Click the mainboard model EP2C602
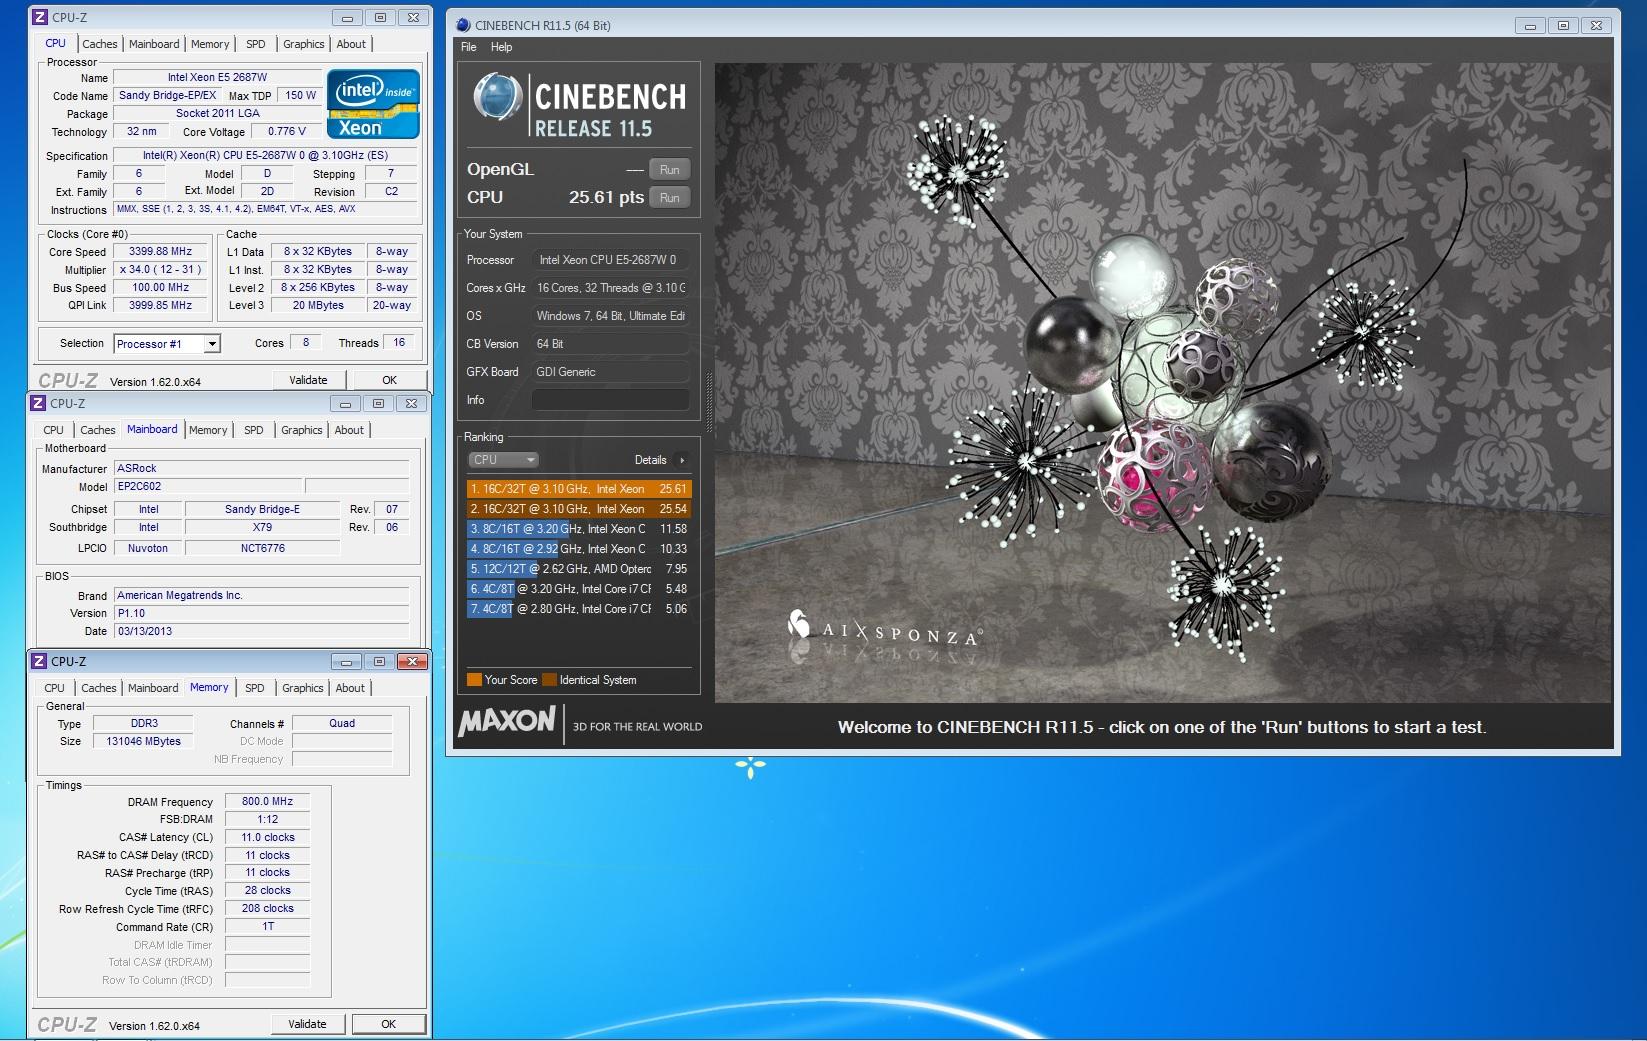The width and height of the screenshot is (1647, 1041). [x=207, y=487]
